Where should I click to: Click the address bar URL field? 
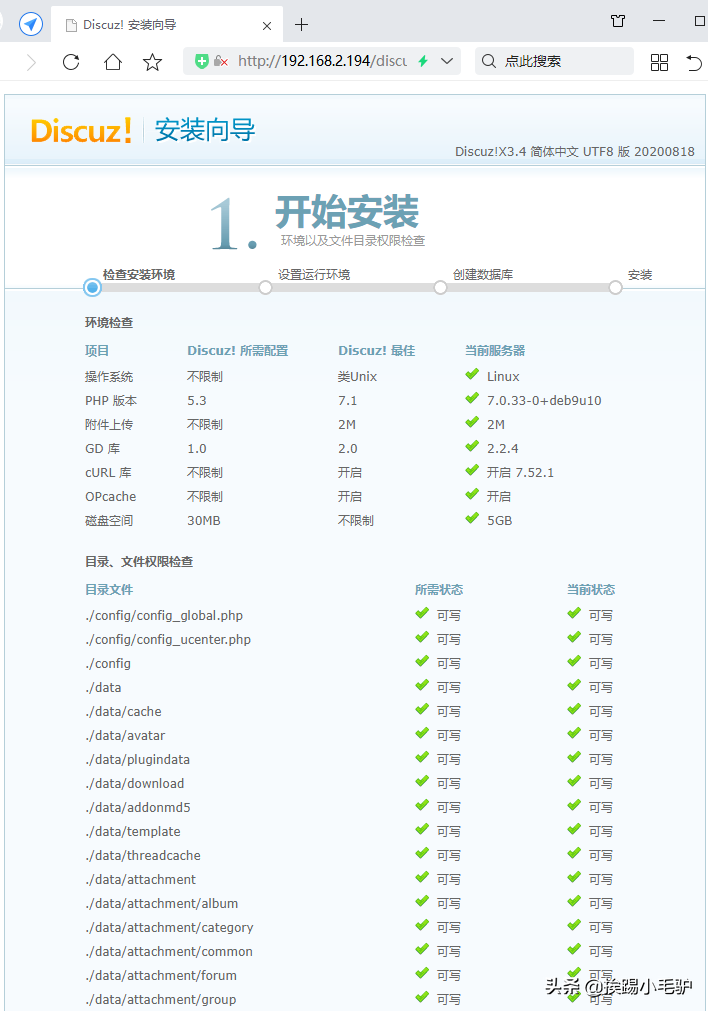tap(322, 61)
